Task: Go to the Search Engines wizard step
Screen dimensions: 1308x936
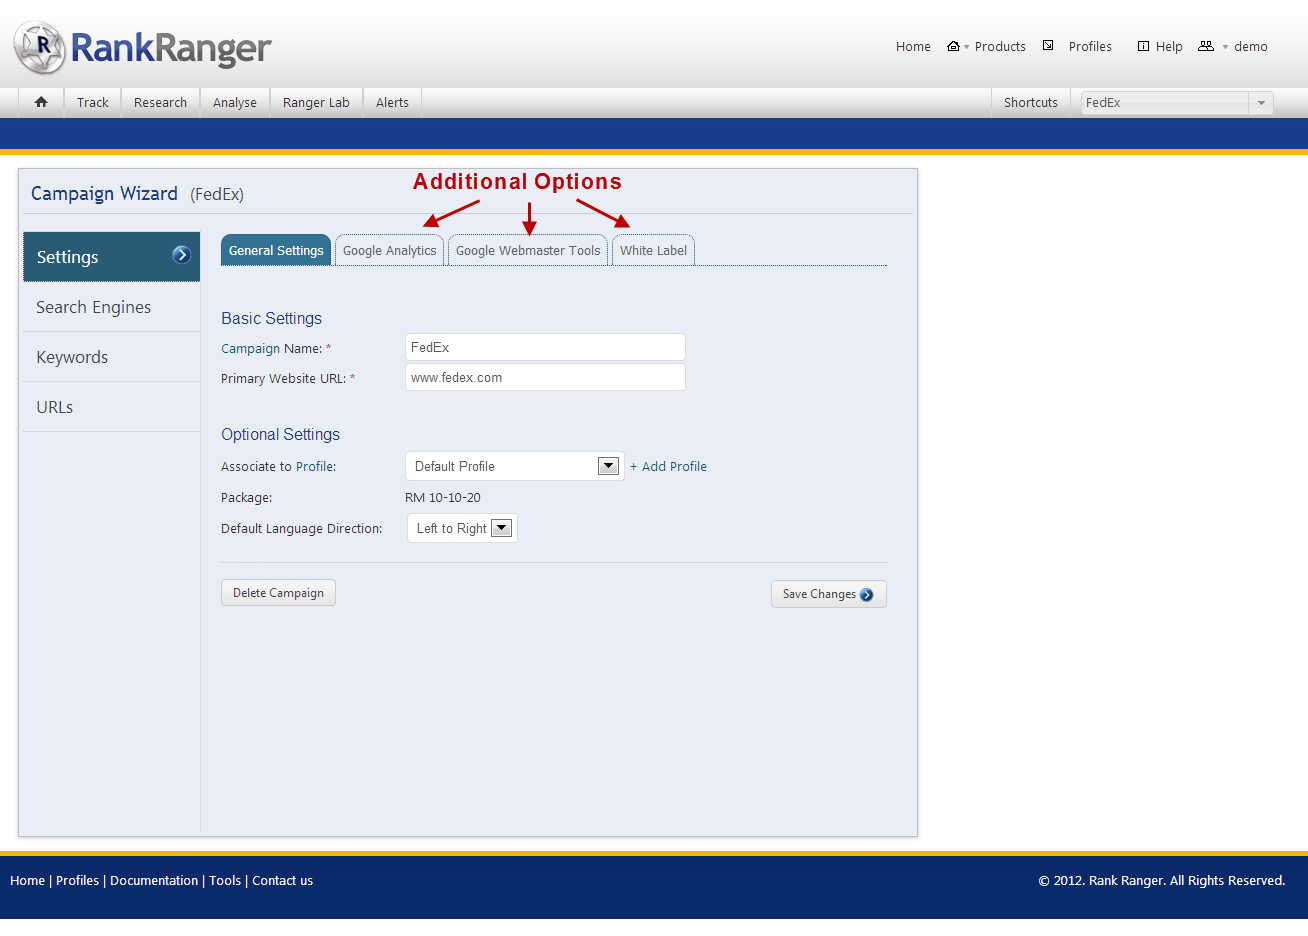Action: [x=111, y=307]
